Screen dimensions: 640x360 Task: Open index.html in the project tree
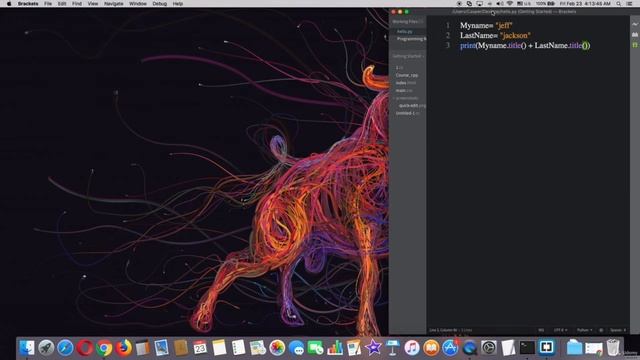point(406,83)
